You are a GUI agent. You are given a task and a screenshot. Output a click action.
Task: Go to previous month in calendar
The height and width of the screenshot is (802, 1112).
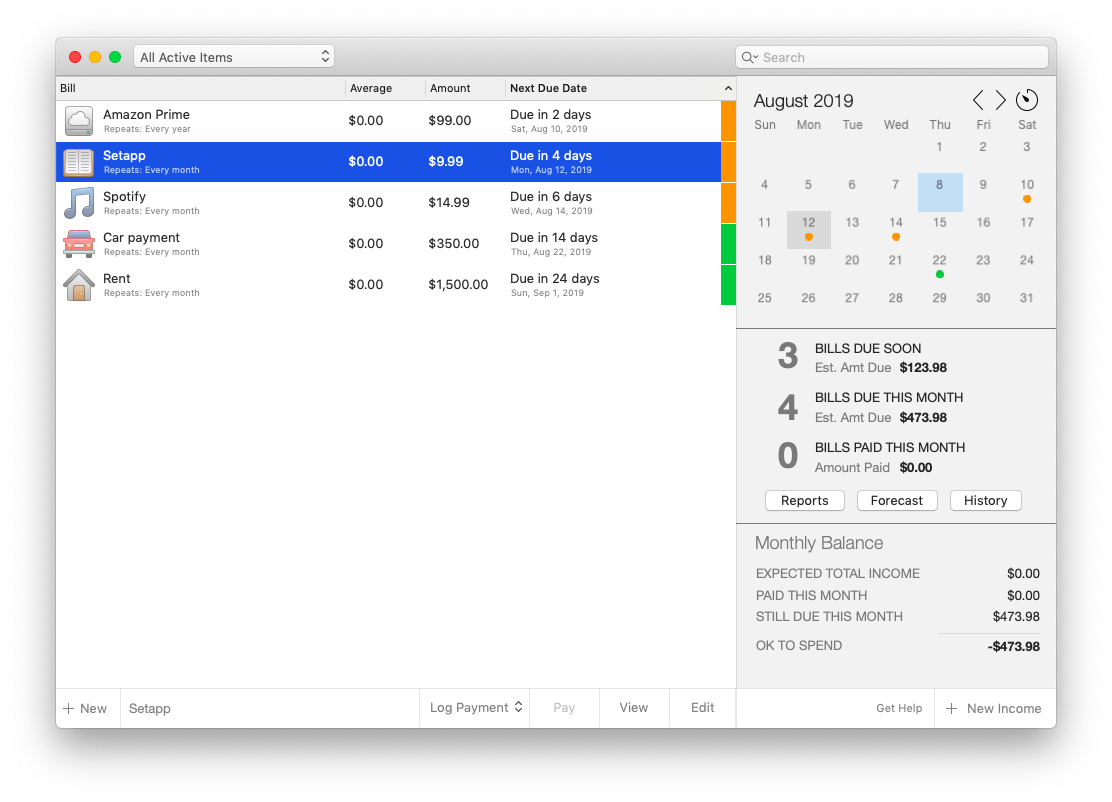[978, 100]
